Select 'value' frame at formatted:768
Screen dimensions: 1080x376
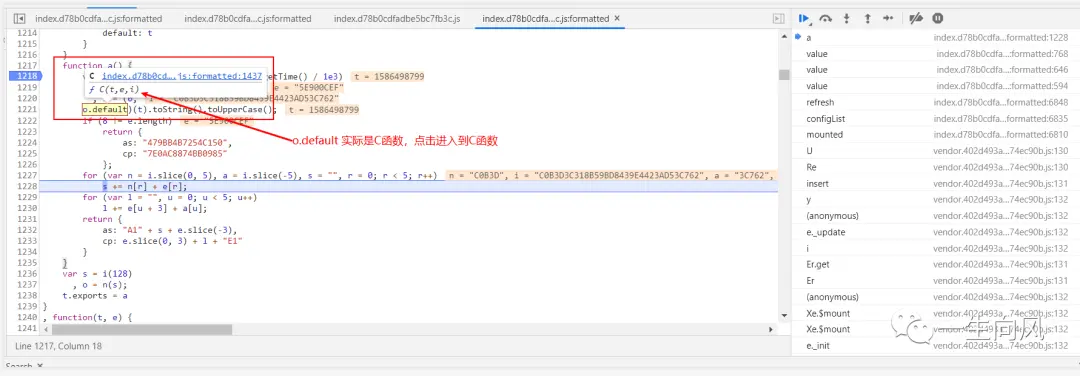point(935,54)
